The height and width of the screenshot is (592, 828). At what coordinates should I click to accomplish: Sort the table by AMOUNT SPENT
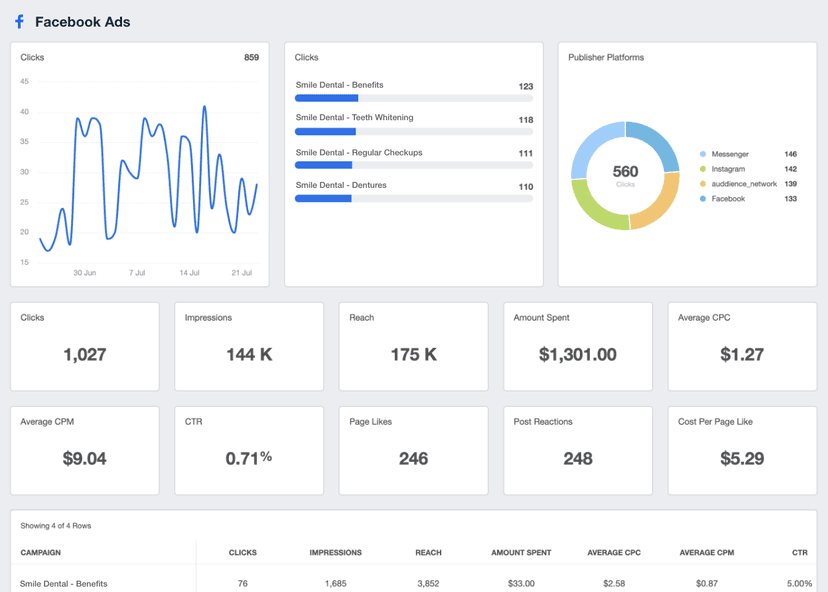[521, 552]
